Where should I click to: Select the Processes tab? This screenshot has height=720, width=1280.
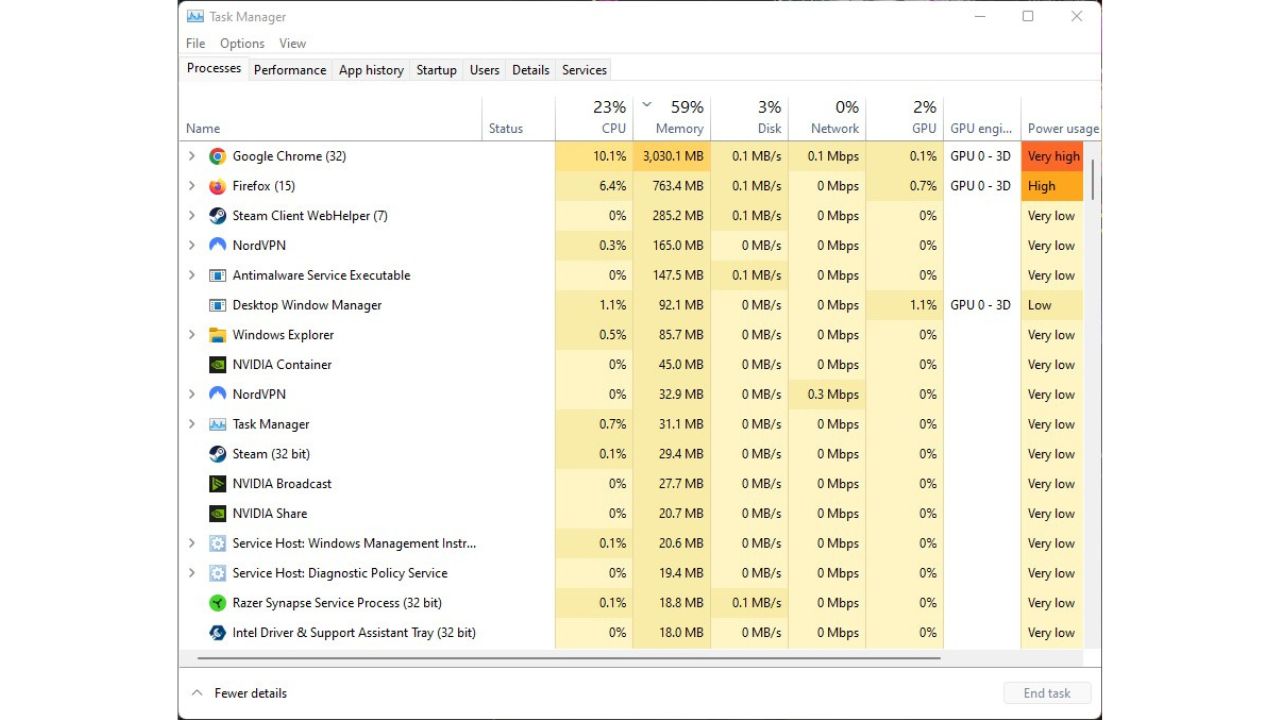point(214,68)
